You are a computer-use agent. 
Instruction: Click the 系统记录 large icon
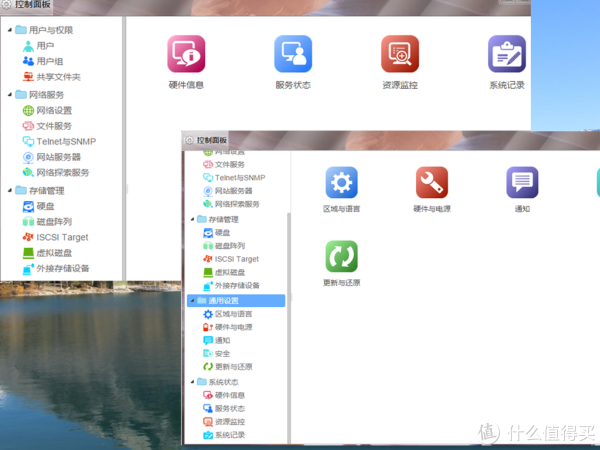tap(506, 54)
